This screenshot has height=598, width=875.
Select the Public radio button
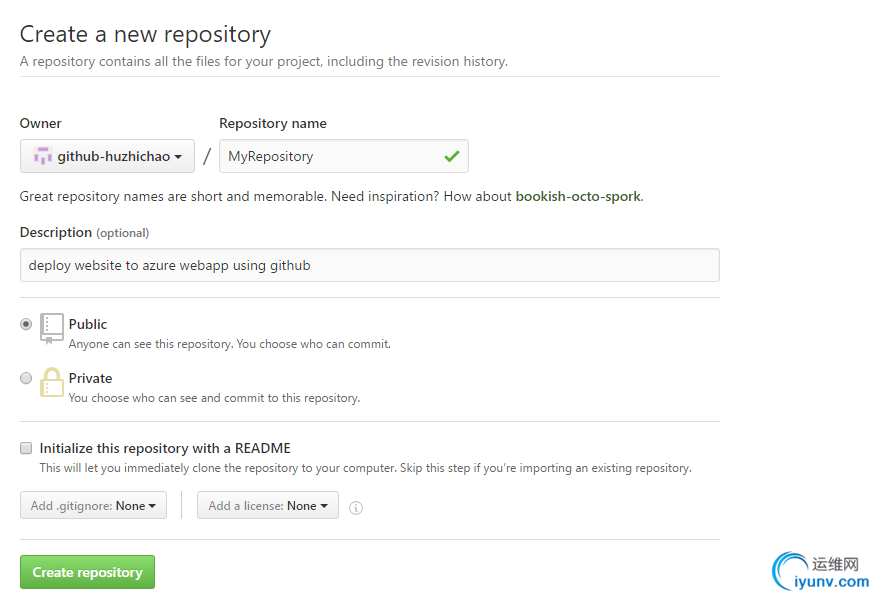coord(26,324)
